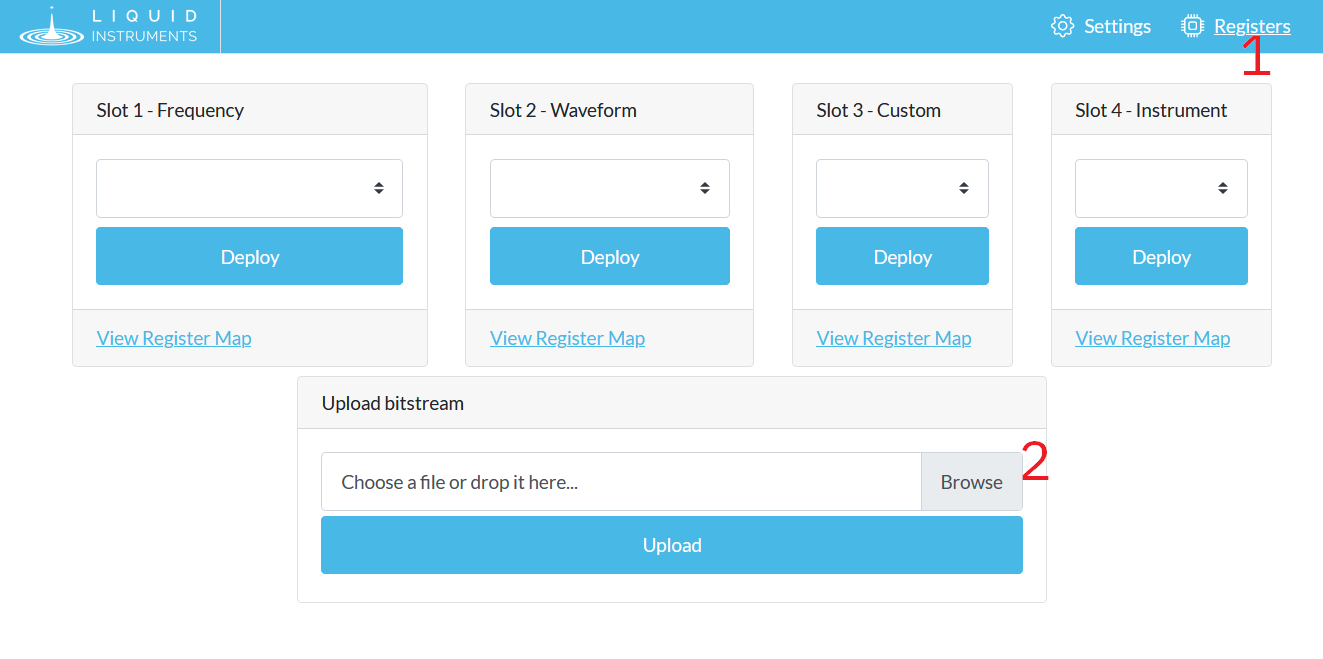
Task: View Register Map for Slot 1
Action: click(x=174, y=338)
